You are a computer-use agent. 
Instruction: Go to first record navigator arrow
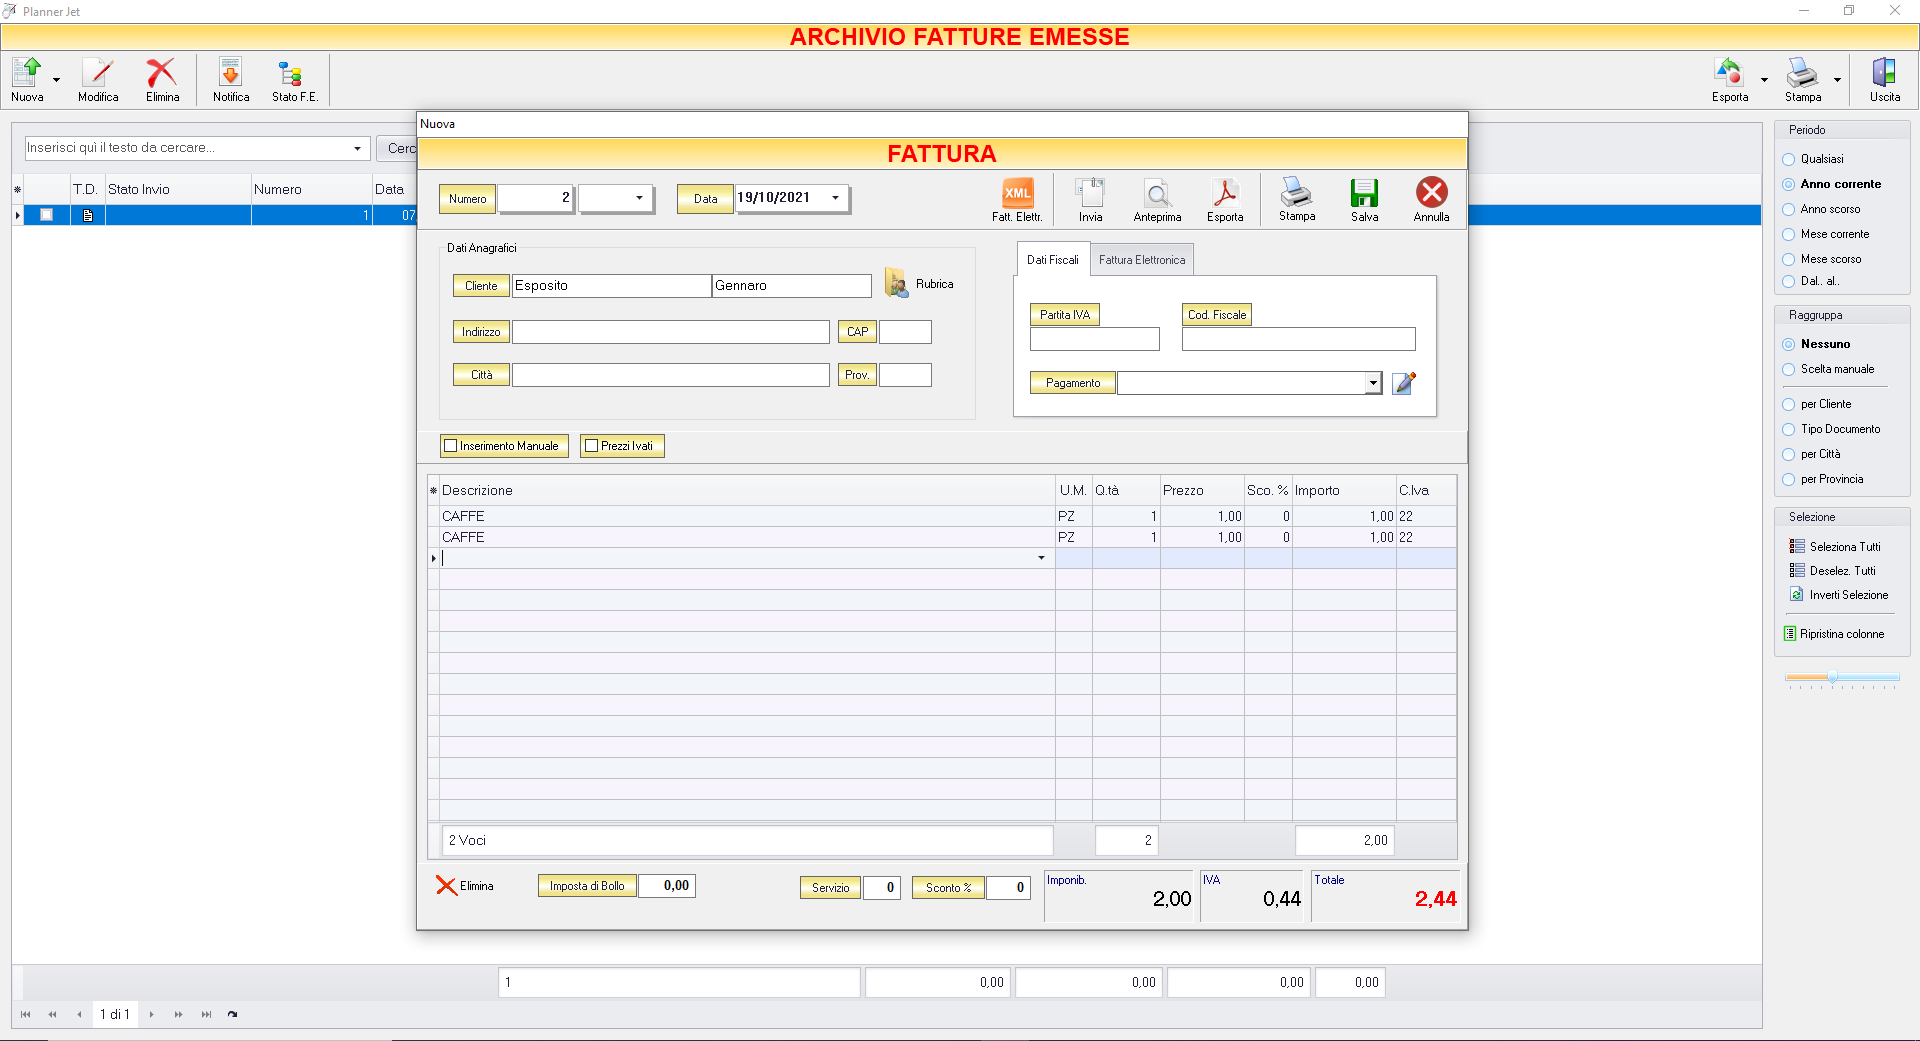[x=25, y=1014]
